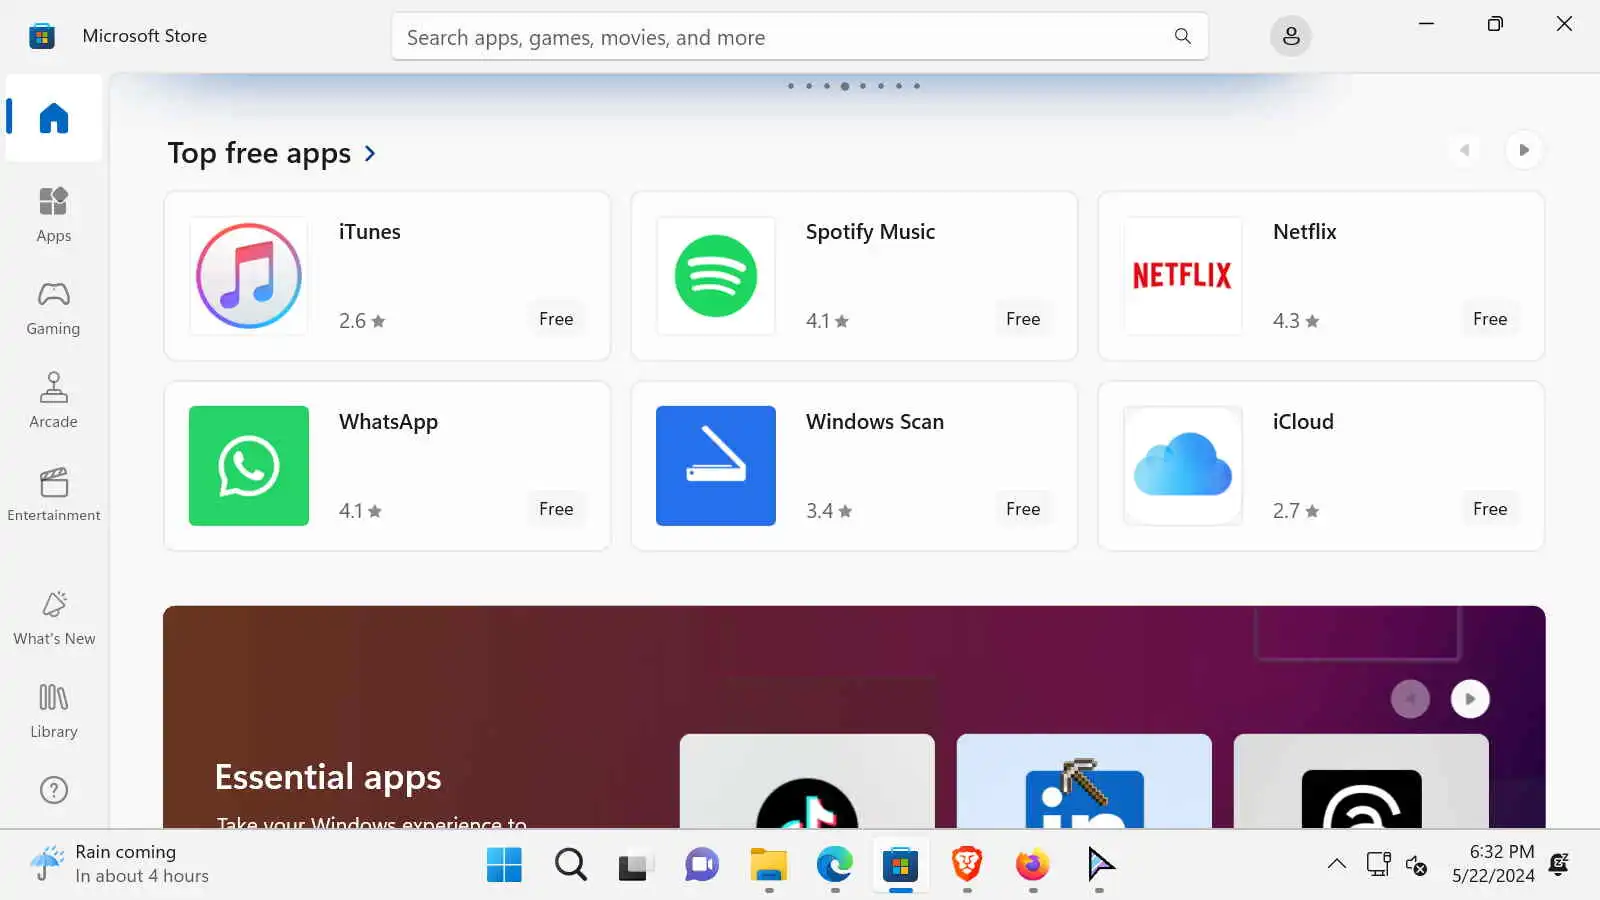Screen dimensions: 1600x900
Task: Open the Rain coming weather widget
Action: tap(120, 864)
